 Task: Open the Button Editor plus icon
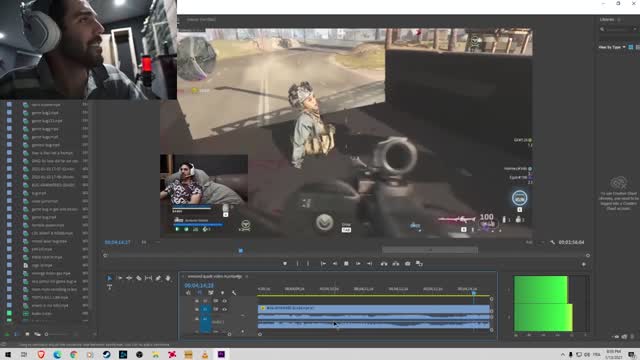[x=584, y=264]
